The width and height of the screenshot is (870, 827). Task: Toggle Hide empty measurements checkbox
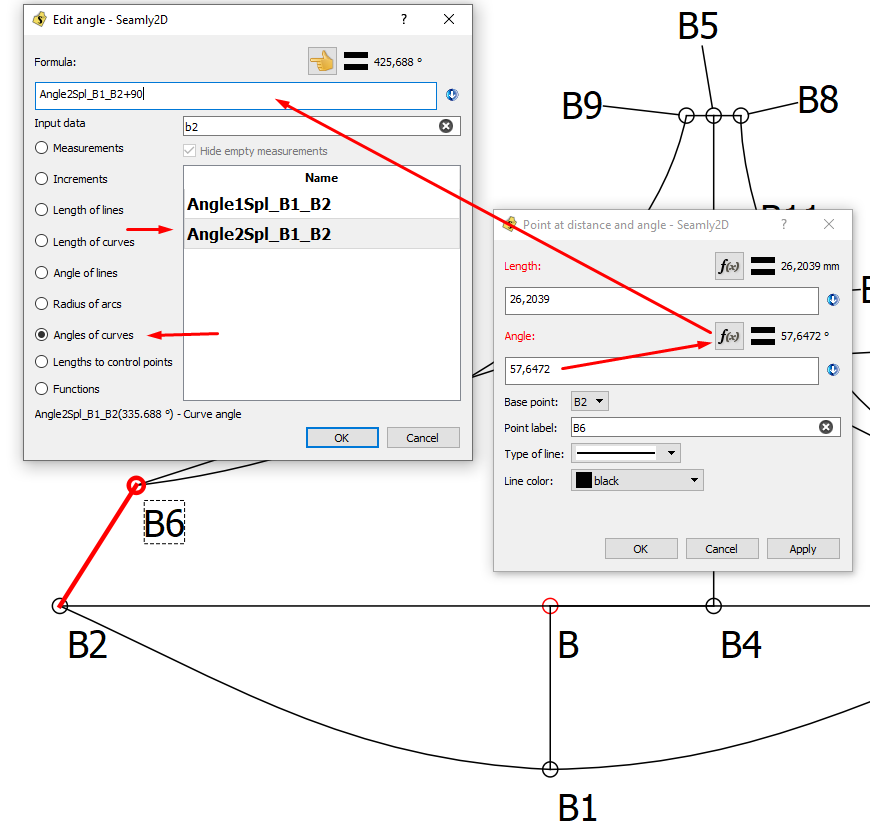point(191,151)
